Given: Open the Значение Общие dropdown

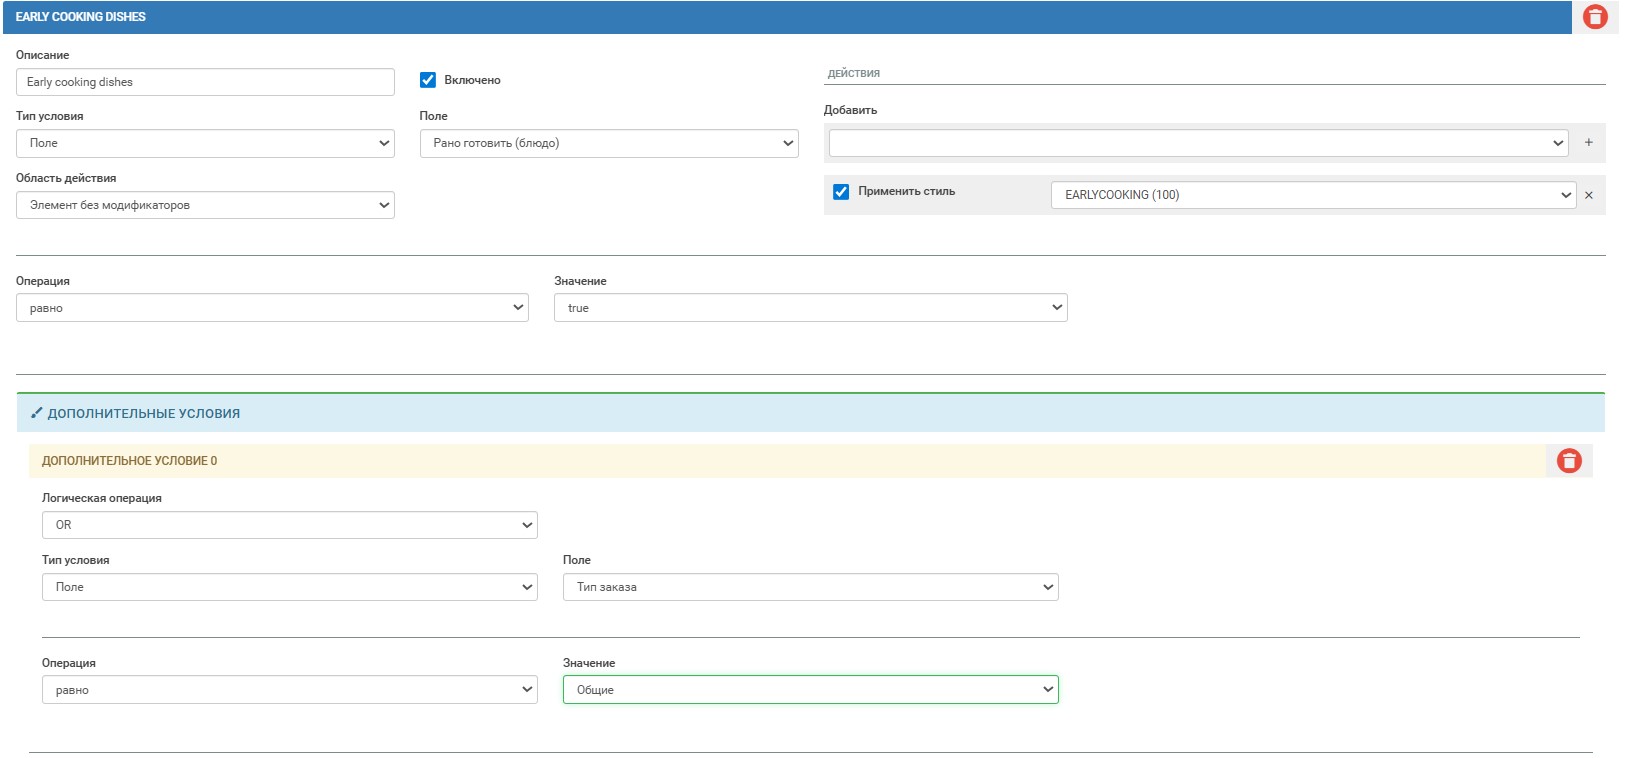Looking at the screenshot, I should coord(810,690).
